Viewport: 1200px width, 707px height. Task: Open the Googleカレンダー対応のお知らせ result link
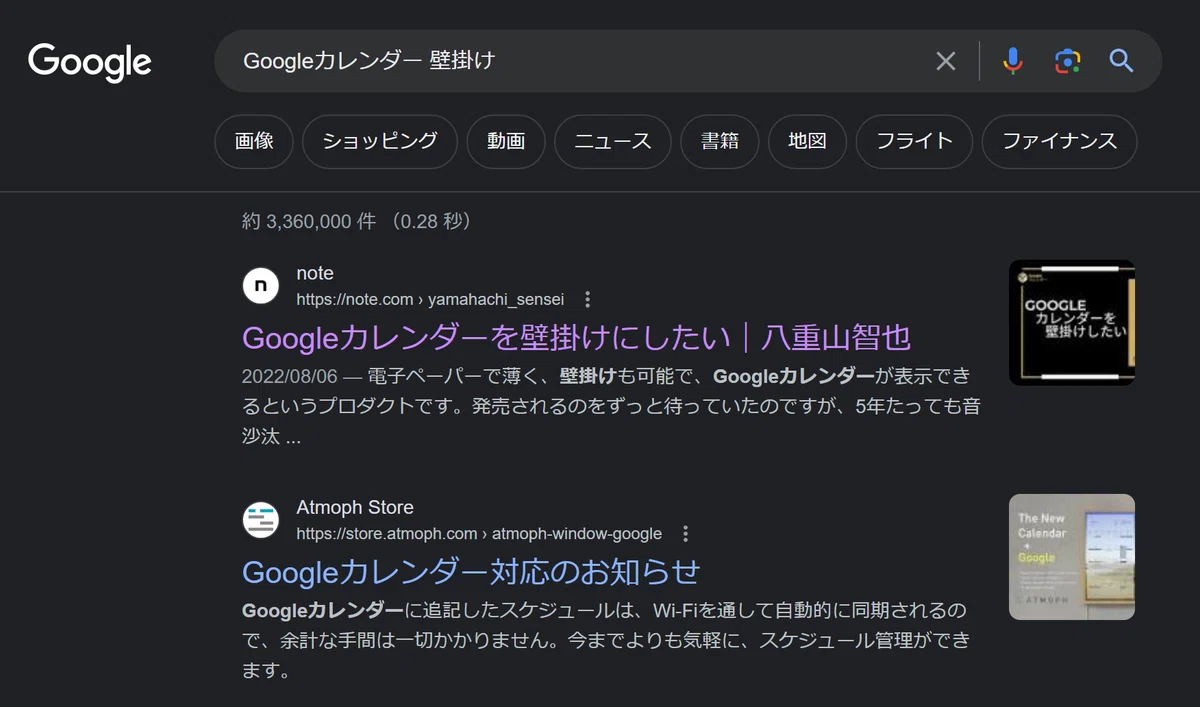[x=471, y=572]
